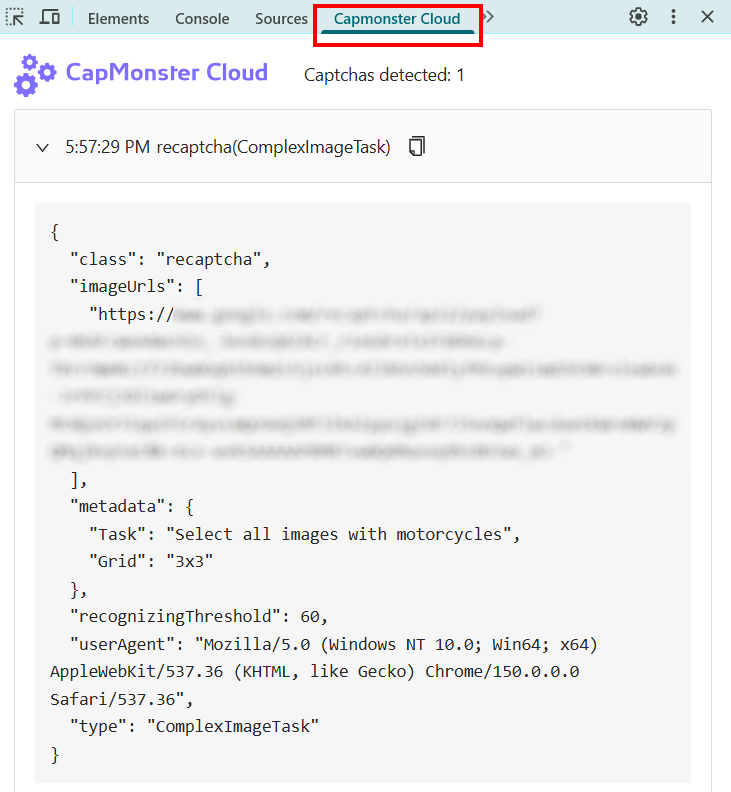
Task: Click the "Grid": "3x3" line
Action: tap(151, 561)
